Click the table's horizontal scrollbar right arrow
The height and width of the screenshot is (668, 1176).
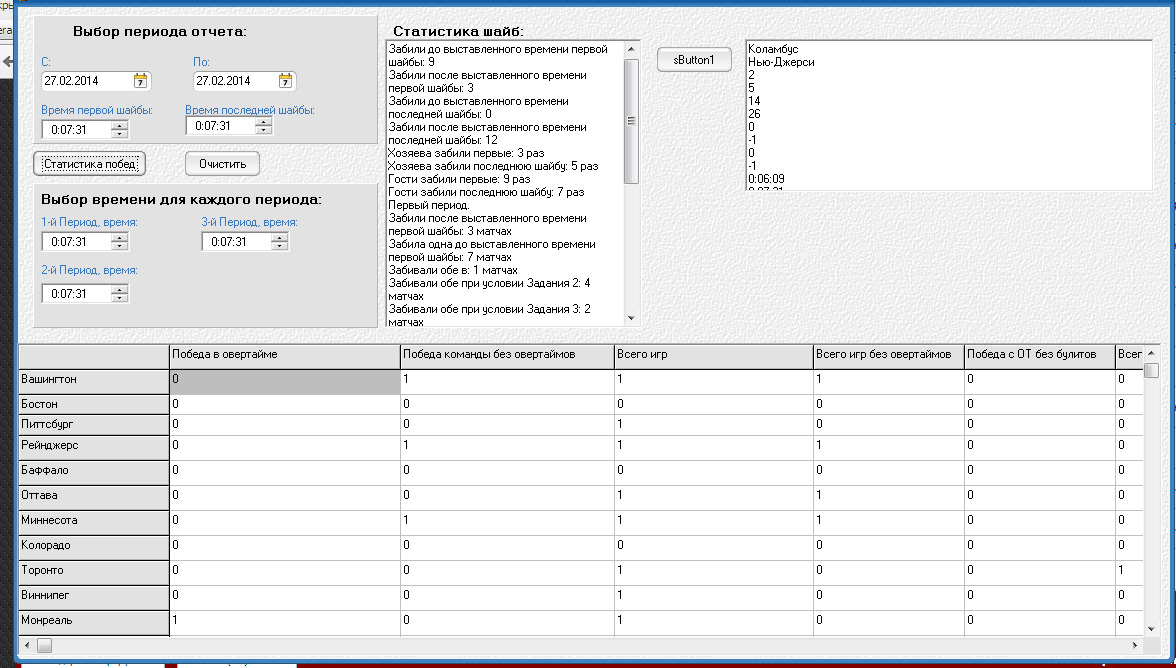click(x=1136, y=645)
